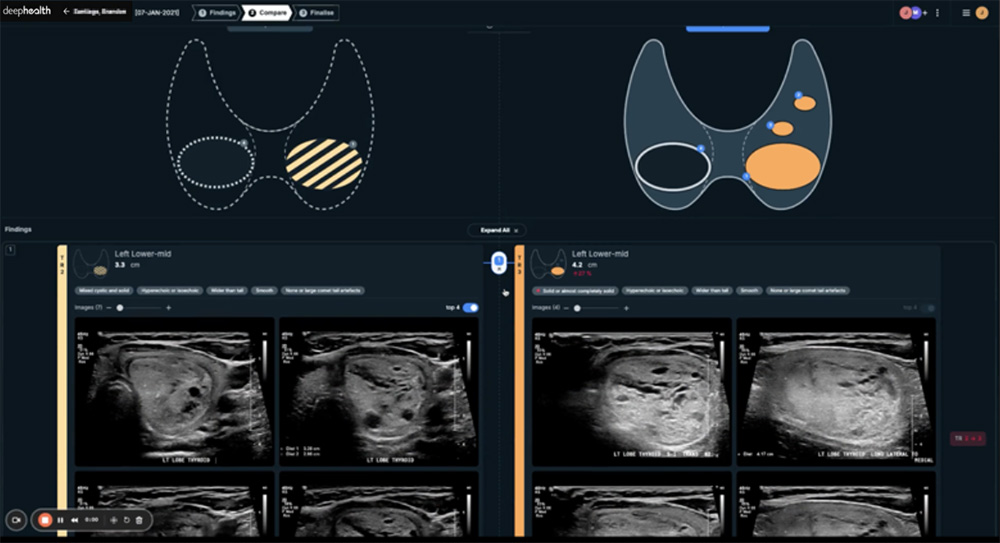Open the Findings step tab
1000x543 pixels.
(217, 13)
